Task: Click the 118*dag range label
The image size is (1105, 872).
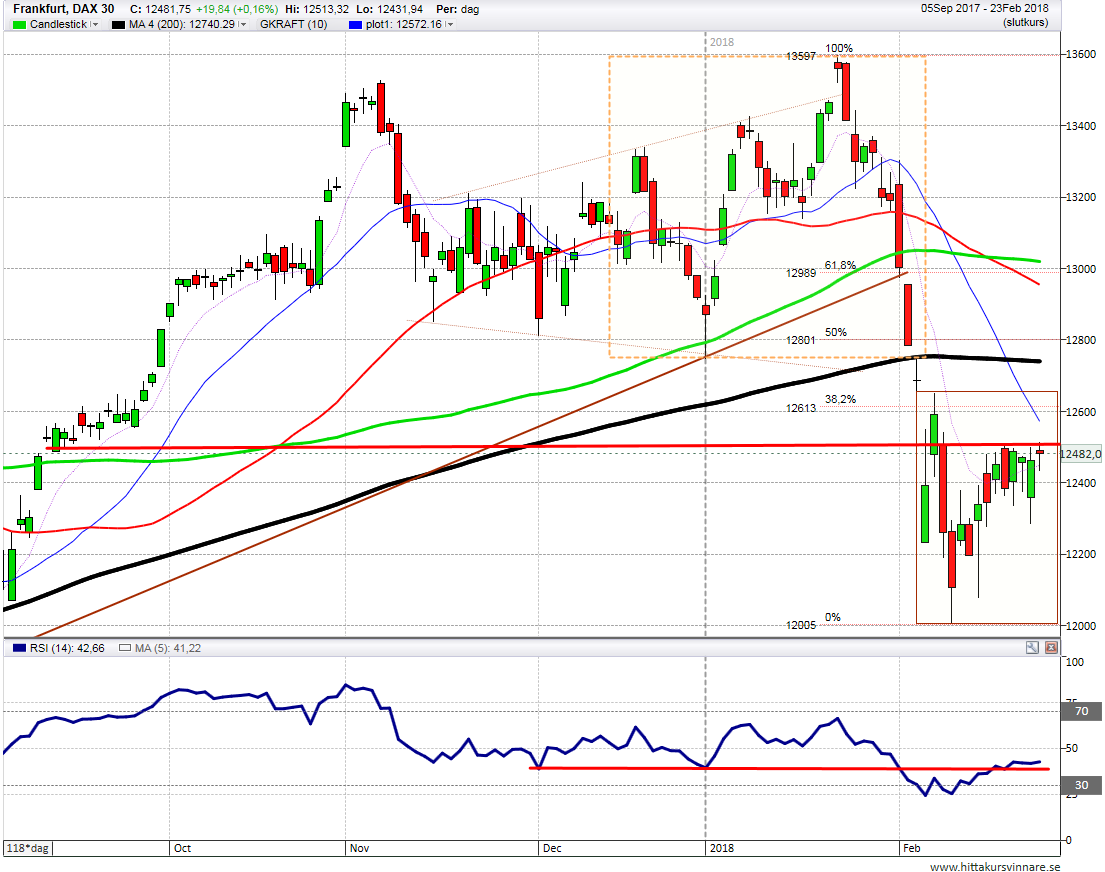Action: (x=27, y=848)
